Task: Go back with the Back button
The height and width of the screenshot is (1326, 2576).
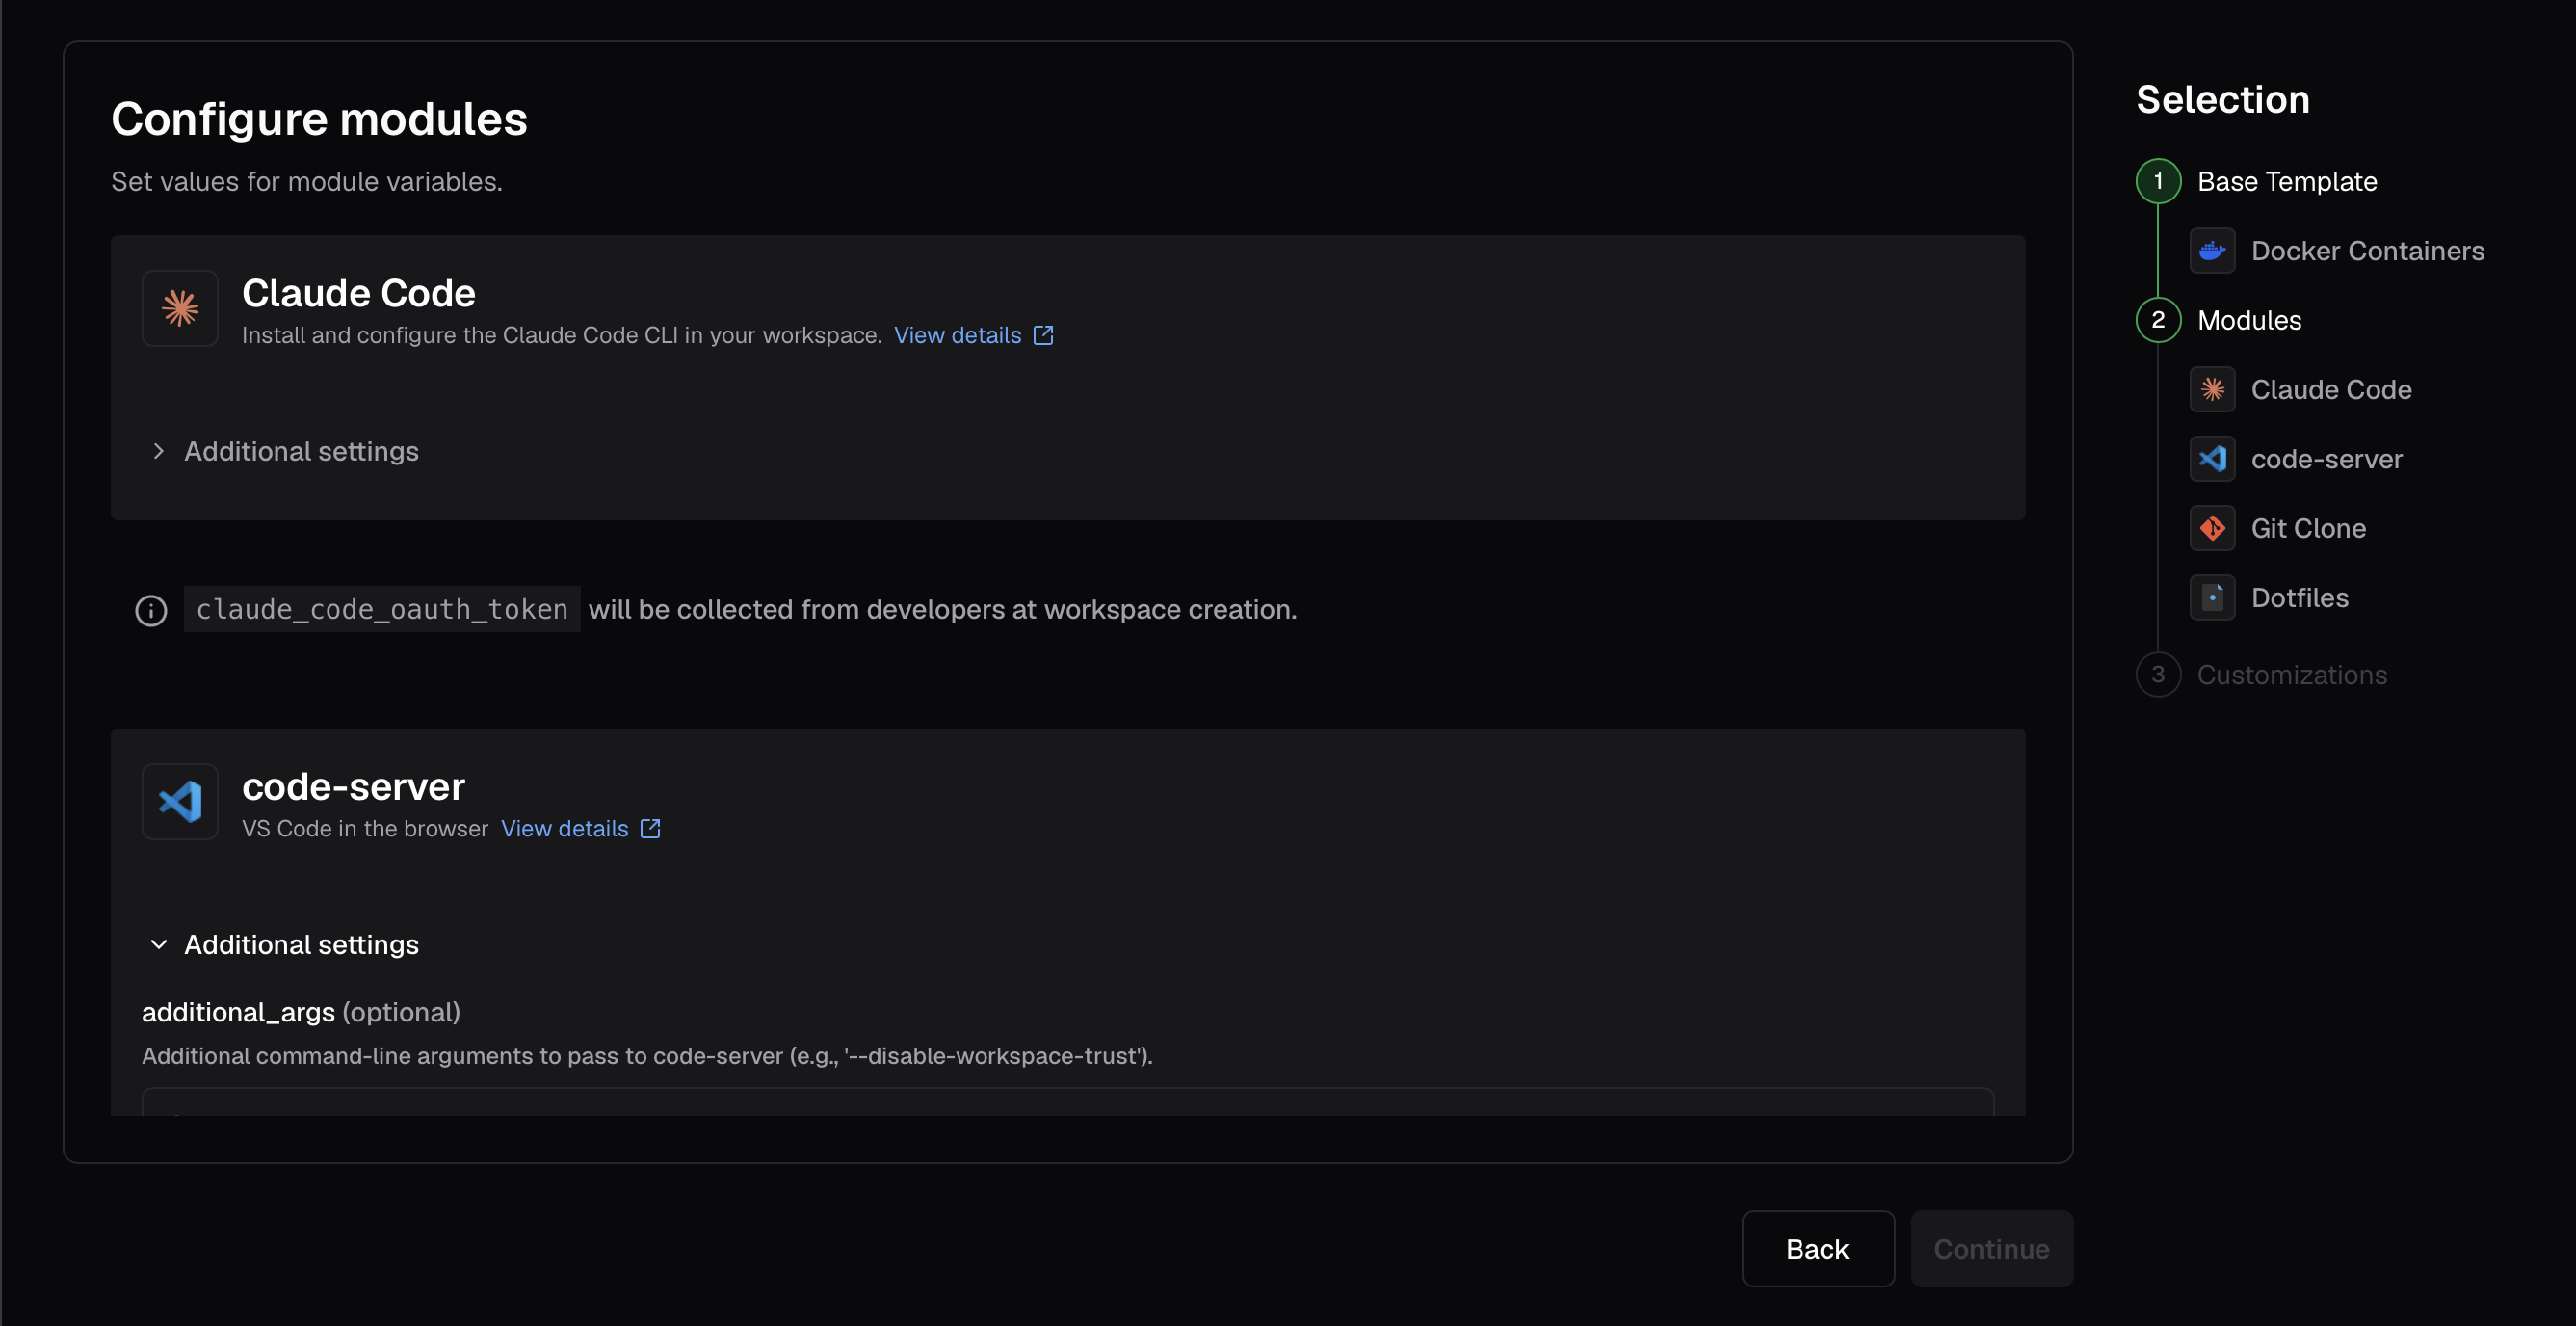Action: (1817, 1248)
